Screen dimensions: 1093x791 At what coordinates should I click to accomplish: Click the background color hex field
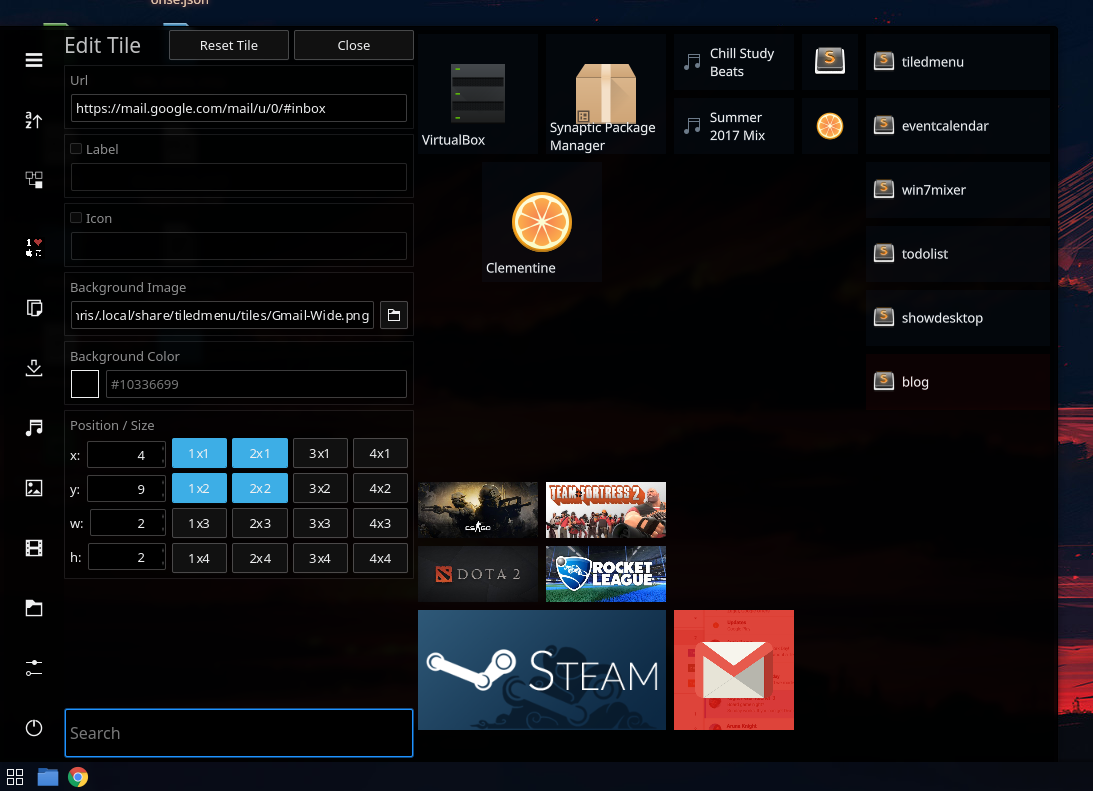pyautogui.click(x=256, y=384)
